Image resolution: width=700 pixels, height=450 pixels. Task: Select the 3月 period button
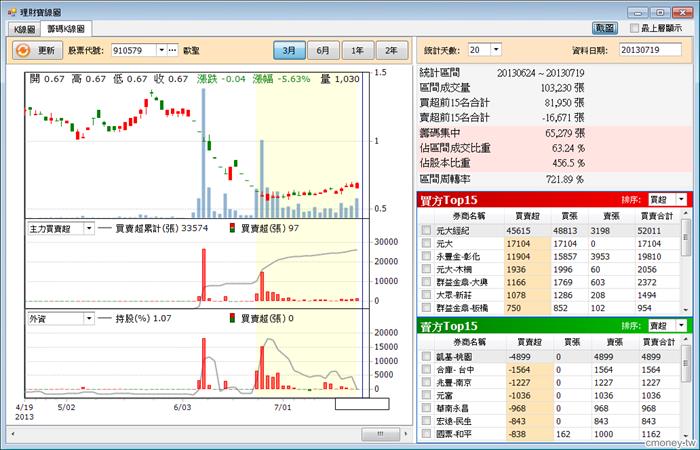(x=289, y=50)
